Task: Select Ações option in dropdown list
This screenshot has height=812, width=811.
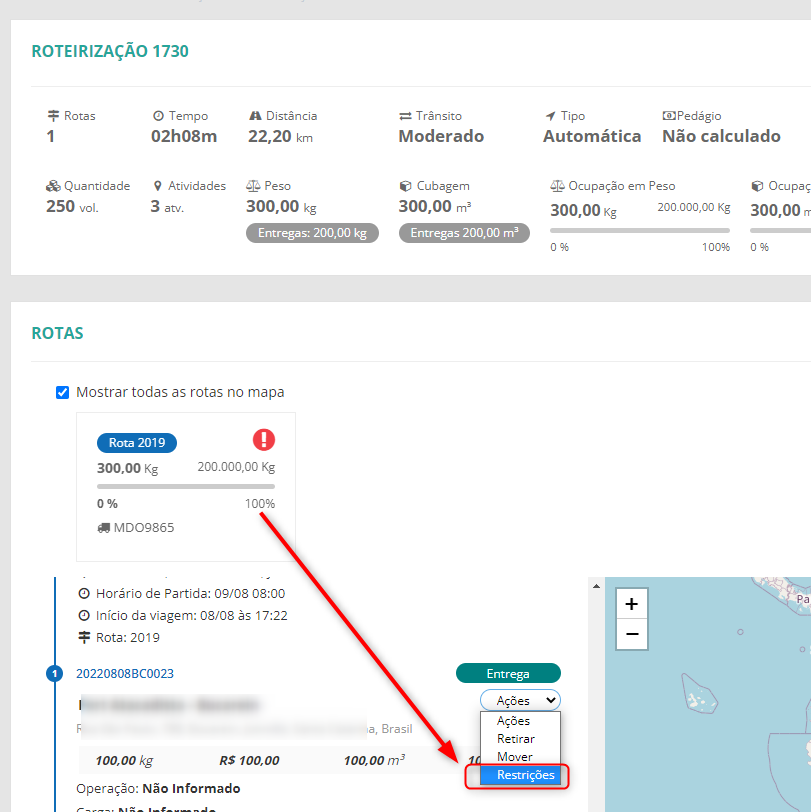Action: (520, 721)
